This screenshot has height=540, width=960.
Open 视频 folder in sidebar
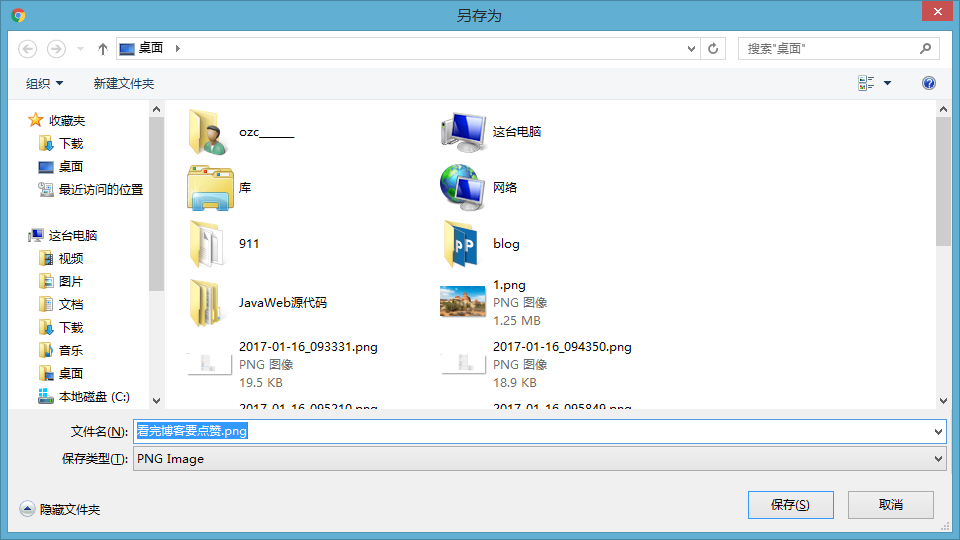pos(61,258)
